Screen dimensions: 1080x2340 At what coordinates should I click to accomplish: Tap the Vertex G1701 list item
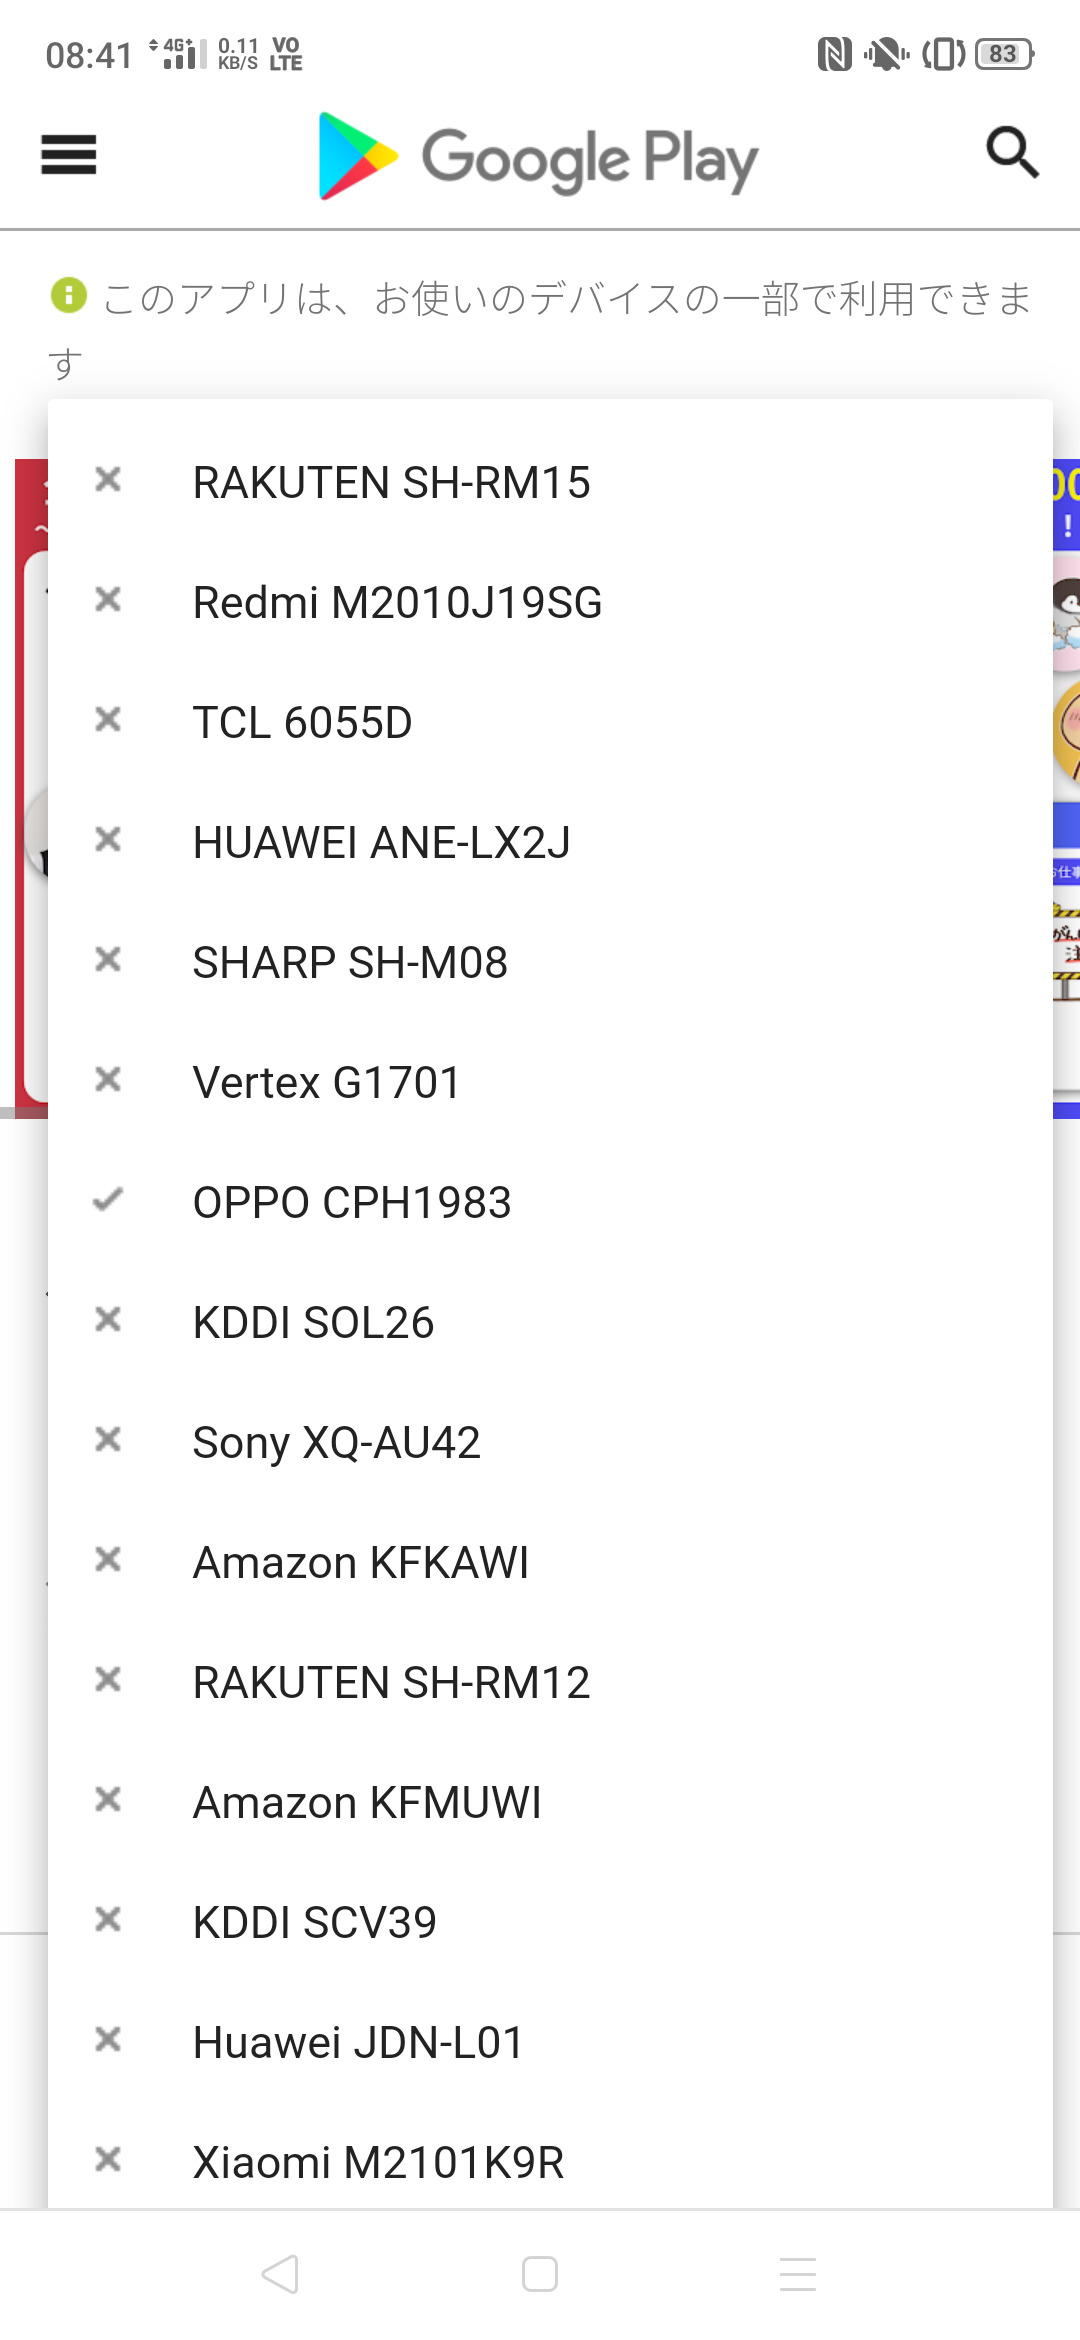tap(326, 1082)
